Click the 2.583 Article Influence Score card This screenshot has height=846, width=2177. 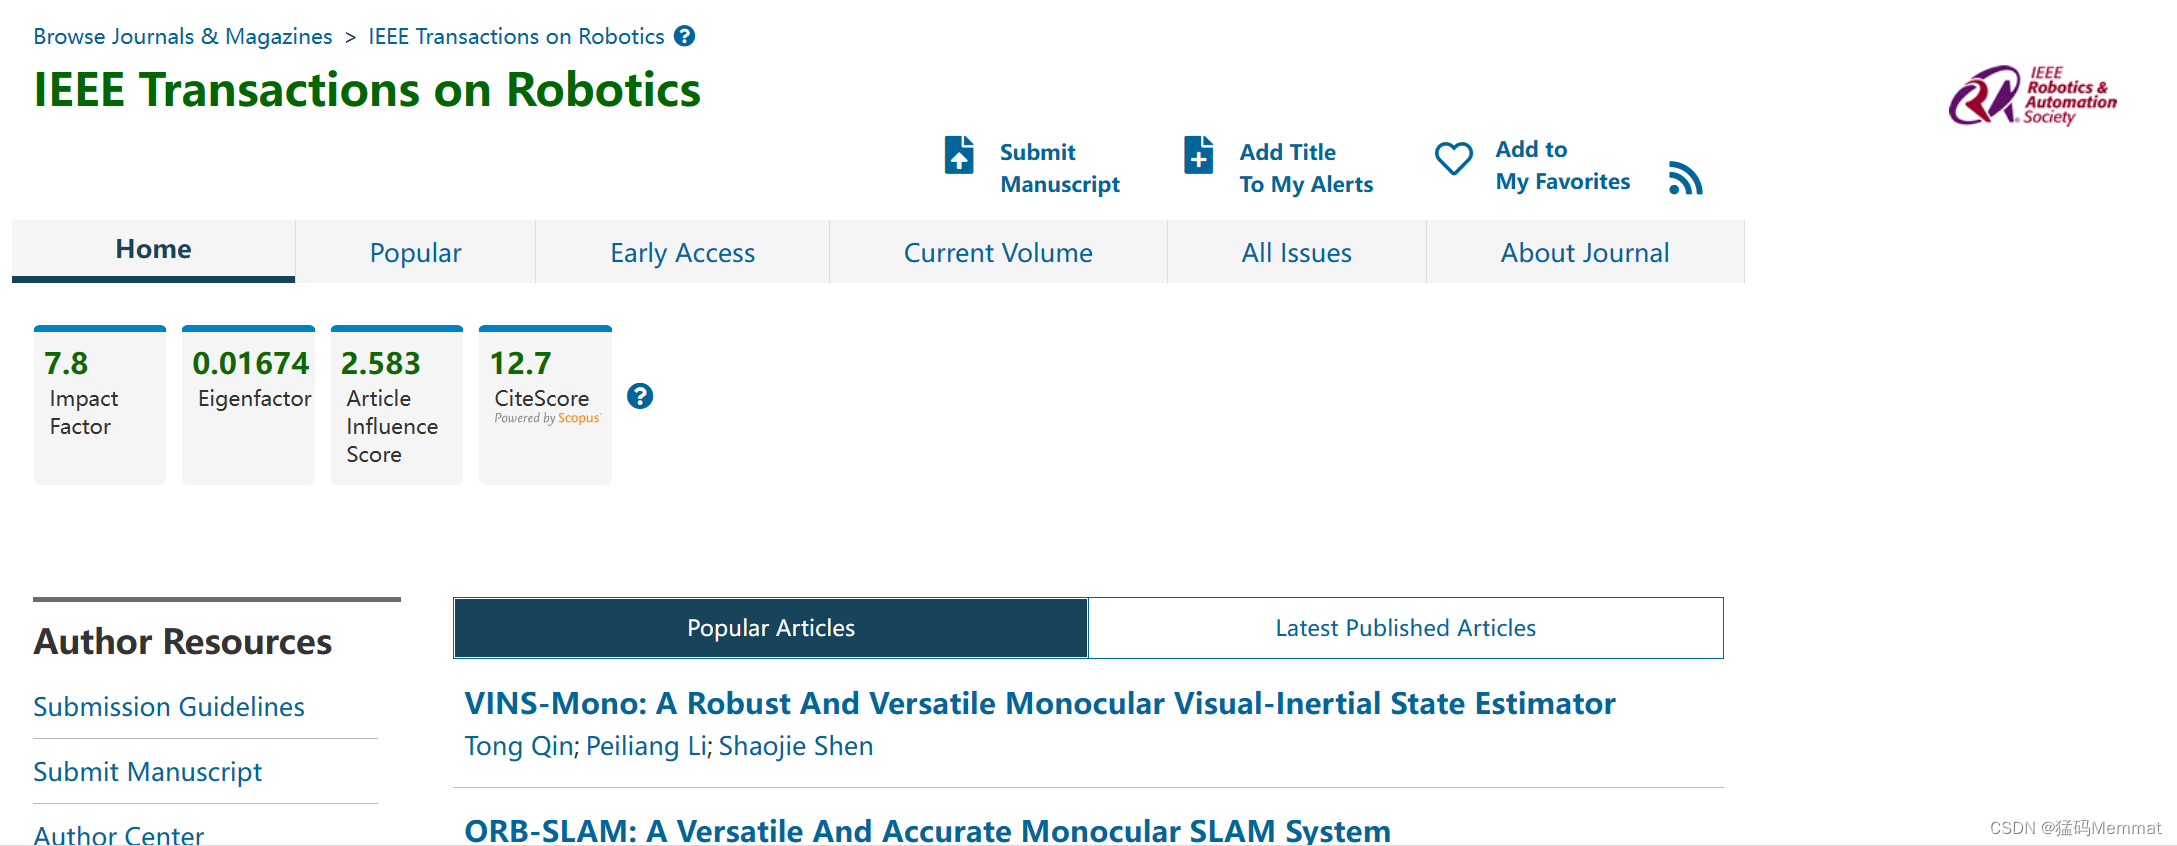(397, 405)
